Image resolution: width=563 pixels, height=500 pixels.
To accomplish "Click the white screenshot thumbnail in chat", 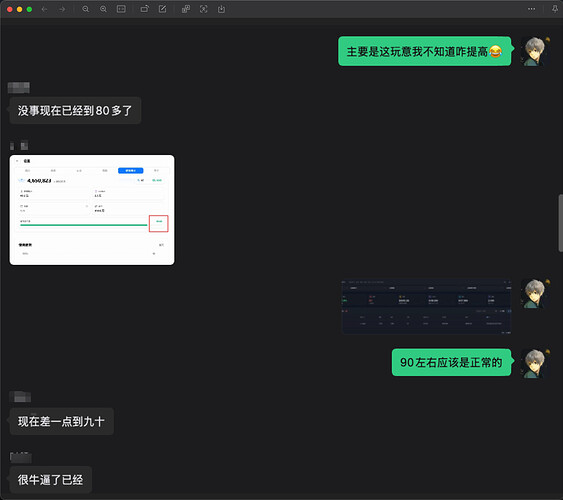I will pos(92,210).
